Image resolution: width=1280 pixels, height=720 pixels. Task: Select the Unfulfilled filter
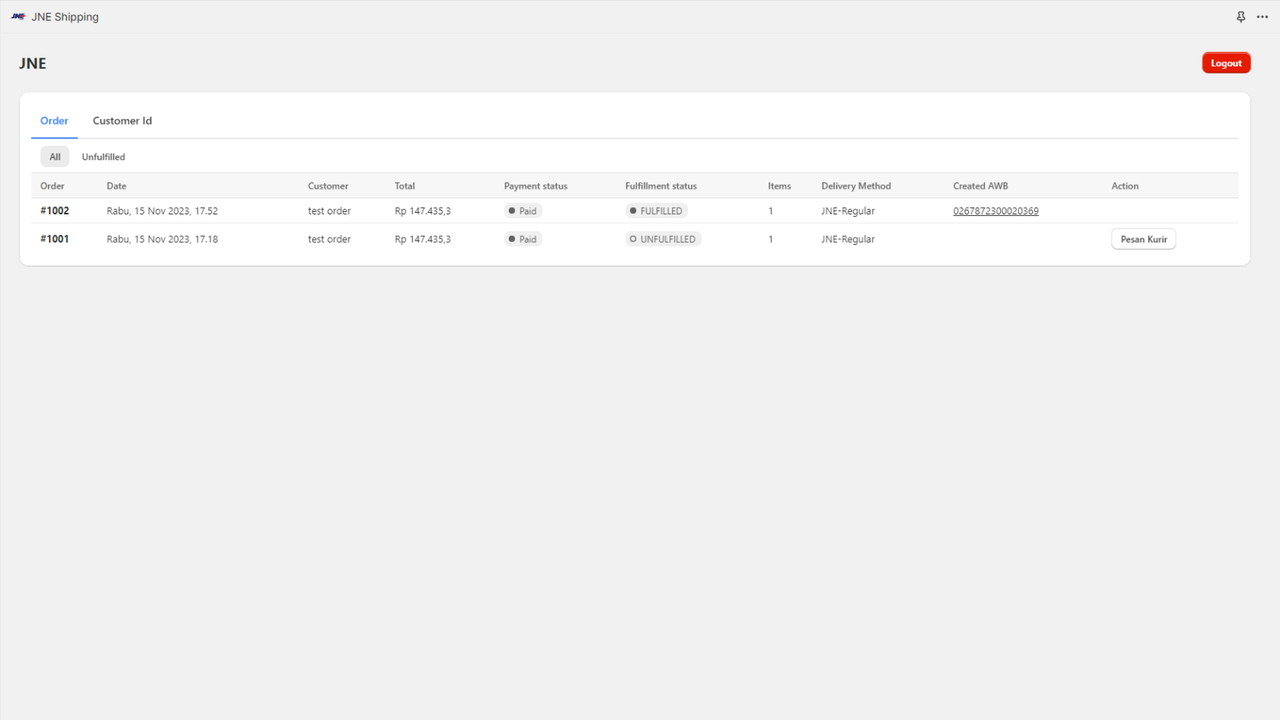click(103, 157)
